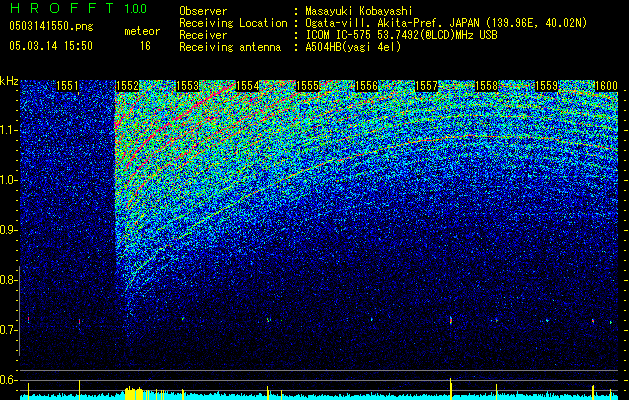The height and width of the screenshot is (400, 629).
Task: Click the observer name Masayuki Kobayashi
Action: tap(359, 11)
